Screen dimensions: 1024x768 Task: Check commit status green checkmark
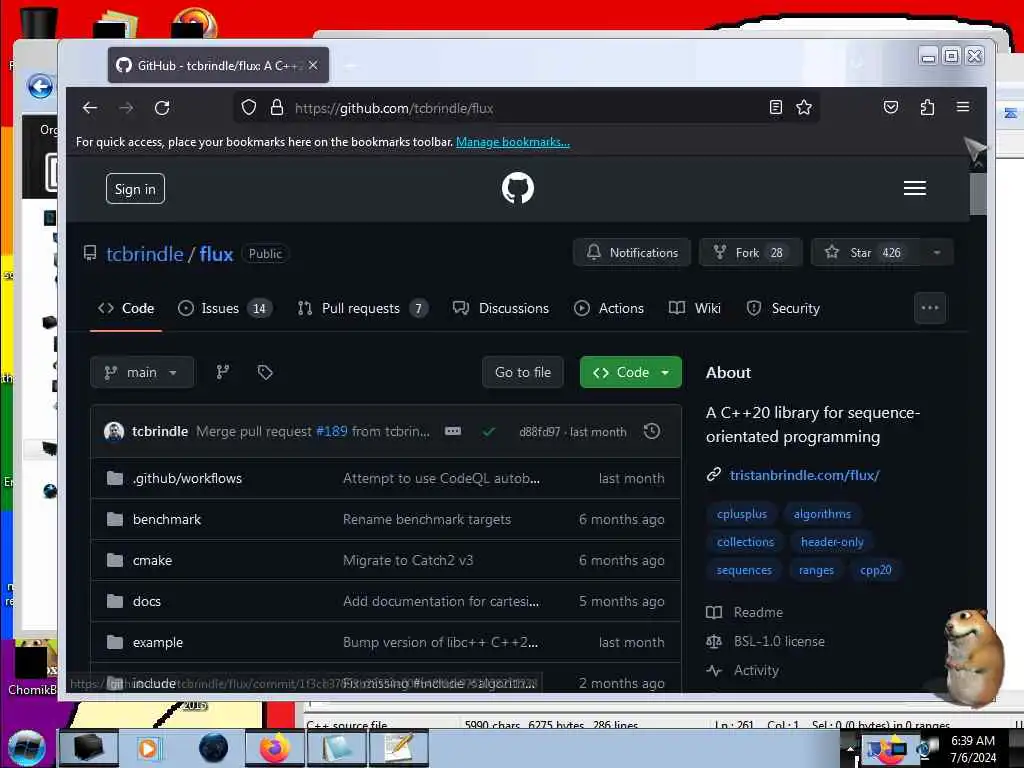click(x=488, y=432)
